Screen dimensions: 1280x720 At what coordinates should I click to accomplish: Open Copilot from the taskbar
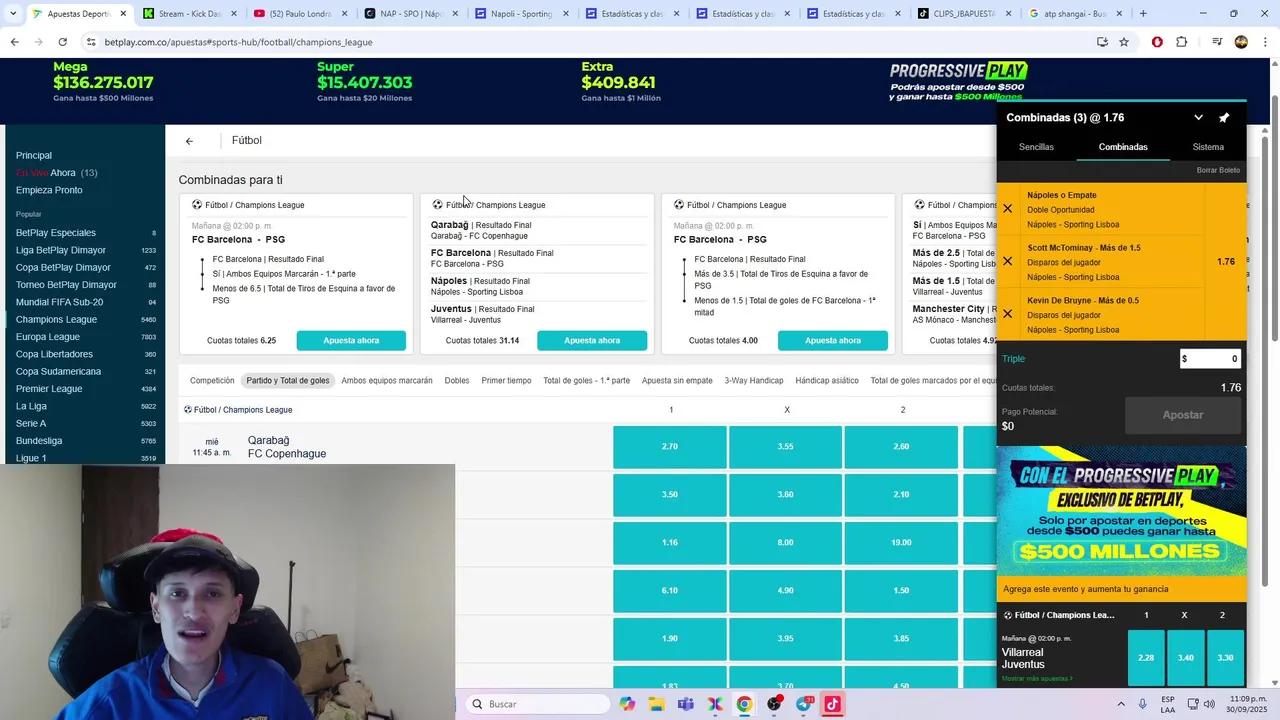pos(627,704)
